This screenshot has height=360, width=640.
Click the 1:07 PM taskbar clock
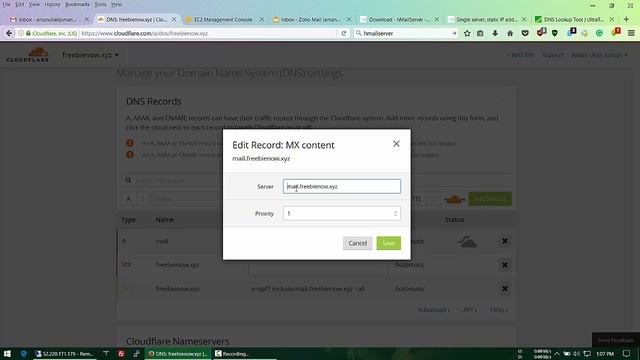tap(605, 353)
